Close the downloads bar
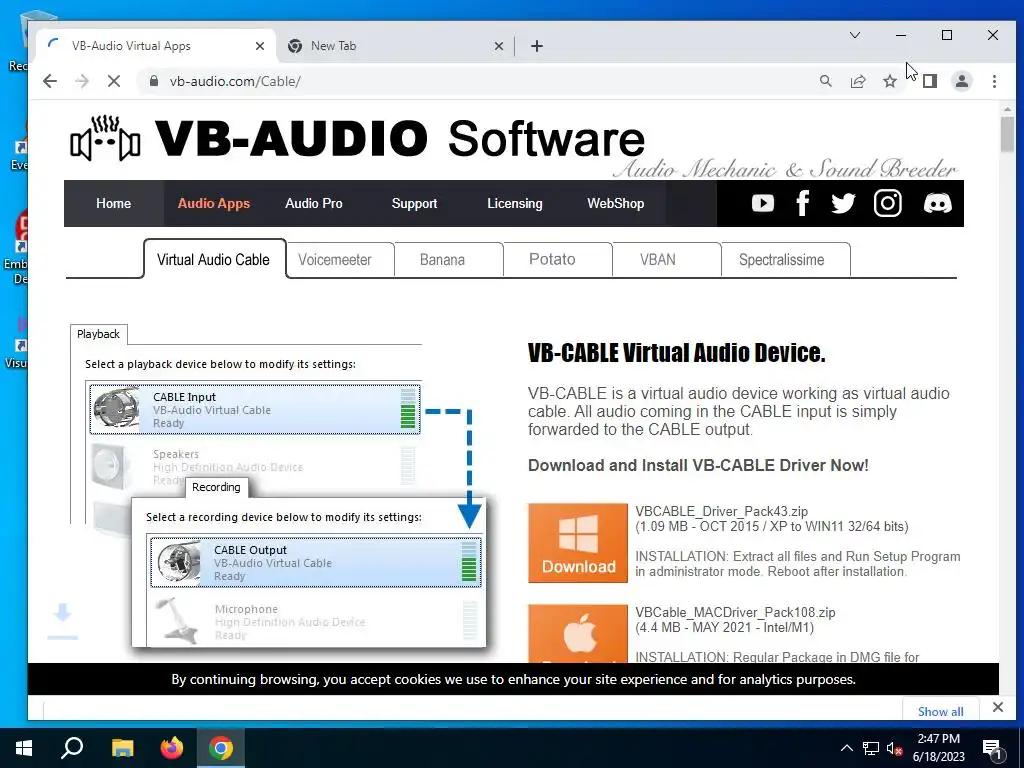 (997, 707)
